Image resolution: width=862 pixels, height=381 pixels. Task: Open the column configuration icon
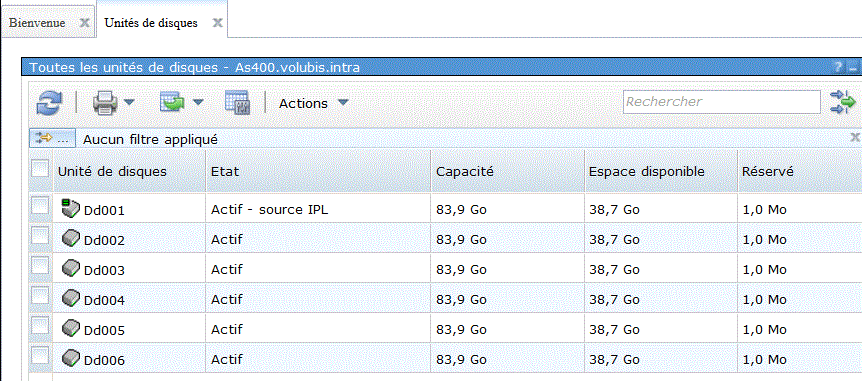[x=237, y=103]
